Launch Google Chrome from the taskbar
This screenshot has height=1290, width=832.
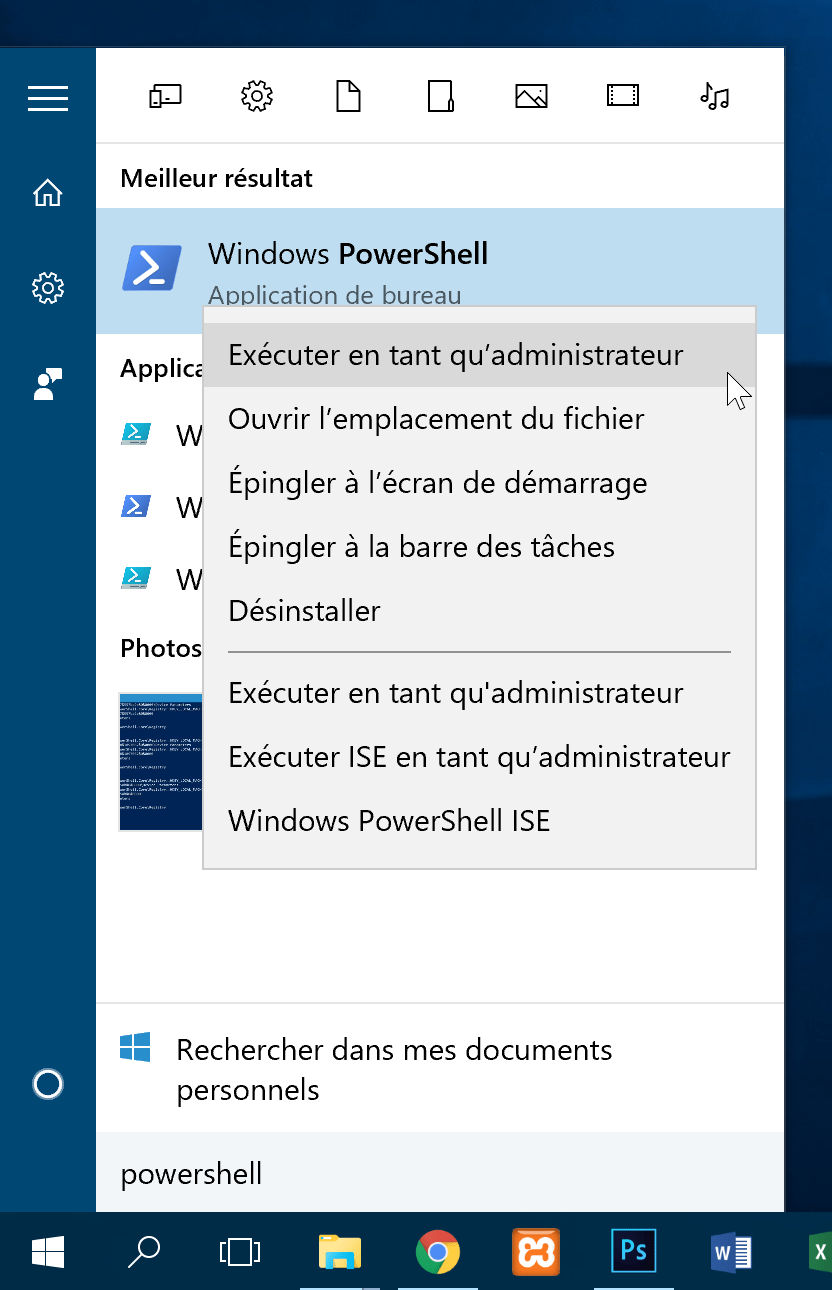[438, 1251]
